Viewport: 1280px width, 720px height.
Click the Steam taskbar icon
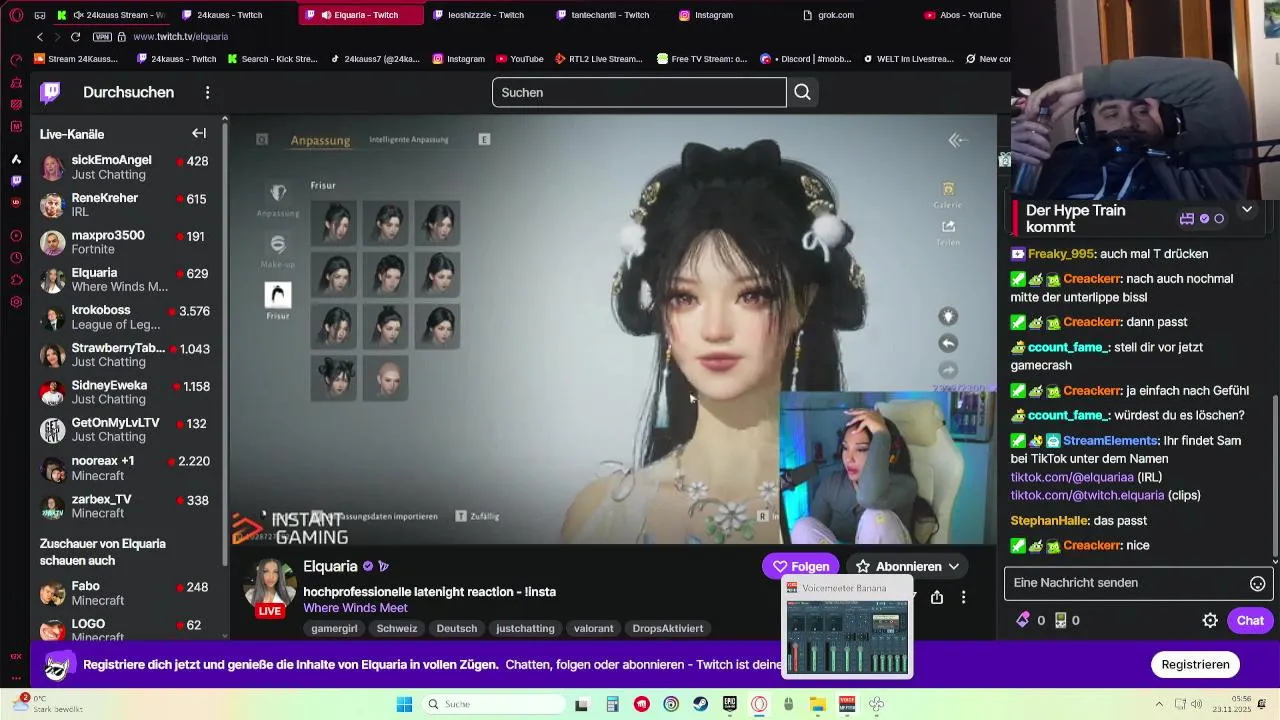(700, 704)
